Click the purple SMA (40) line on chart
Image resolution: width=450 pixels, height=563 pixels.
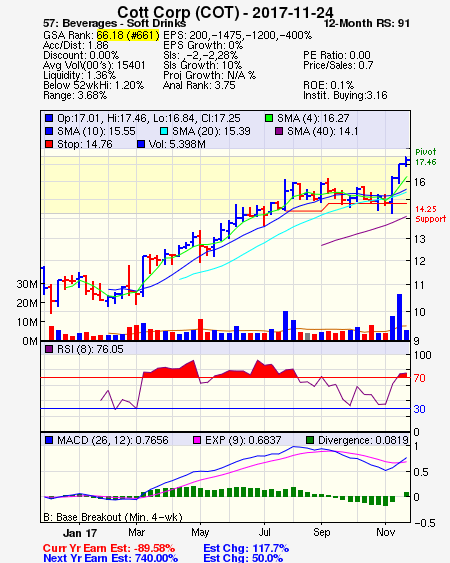[x=363, y=232]
